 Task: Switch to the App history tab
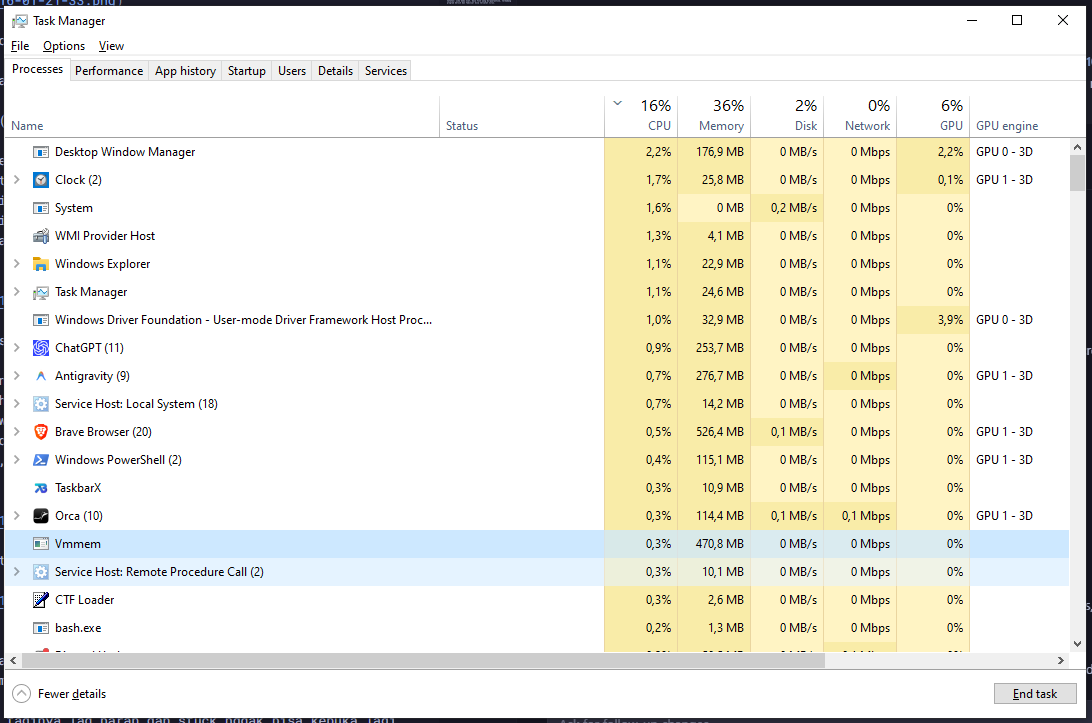click(185, 71)
